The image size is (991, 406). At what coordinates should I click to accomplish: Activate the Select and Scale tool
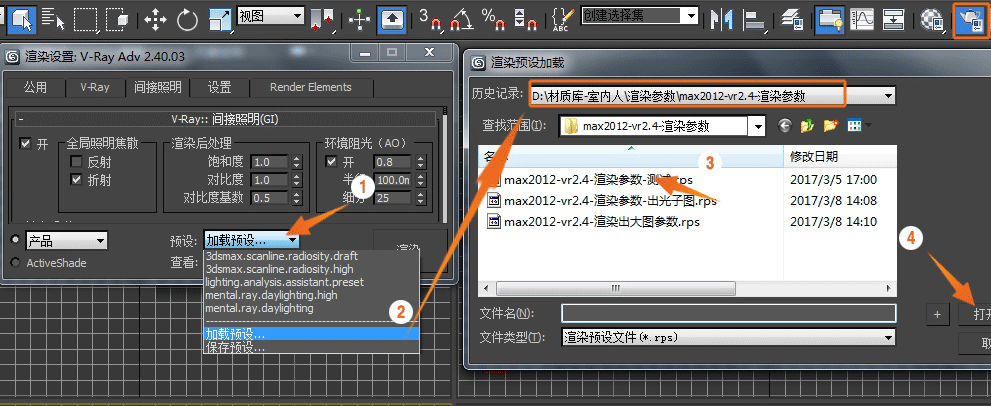[219, 20]
